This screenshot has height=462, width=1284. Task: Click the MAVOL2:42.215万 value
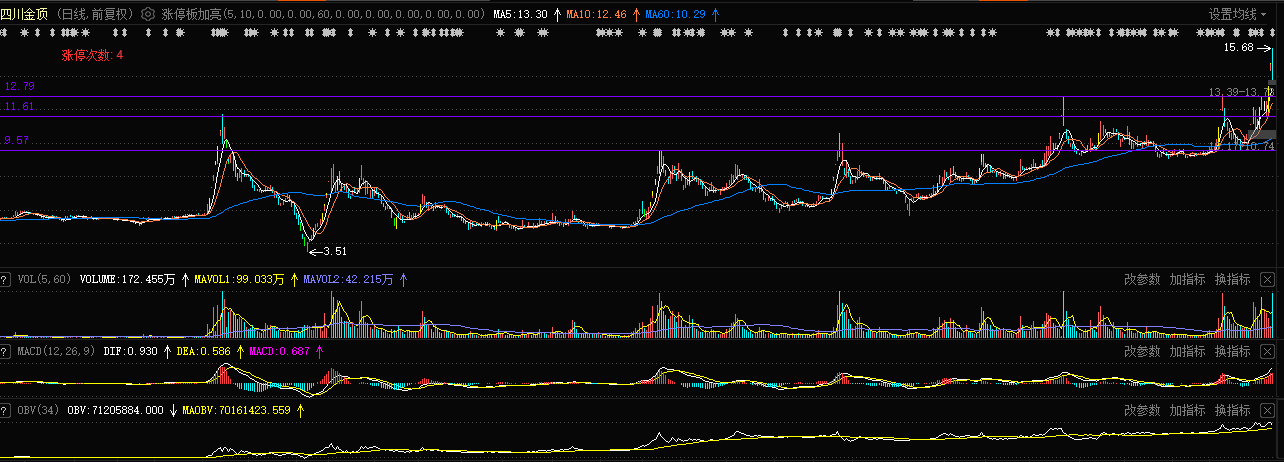tap(348, 280)
